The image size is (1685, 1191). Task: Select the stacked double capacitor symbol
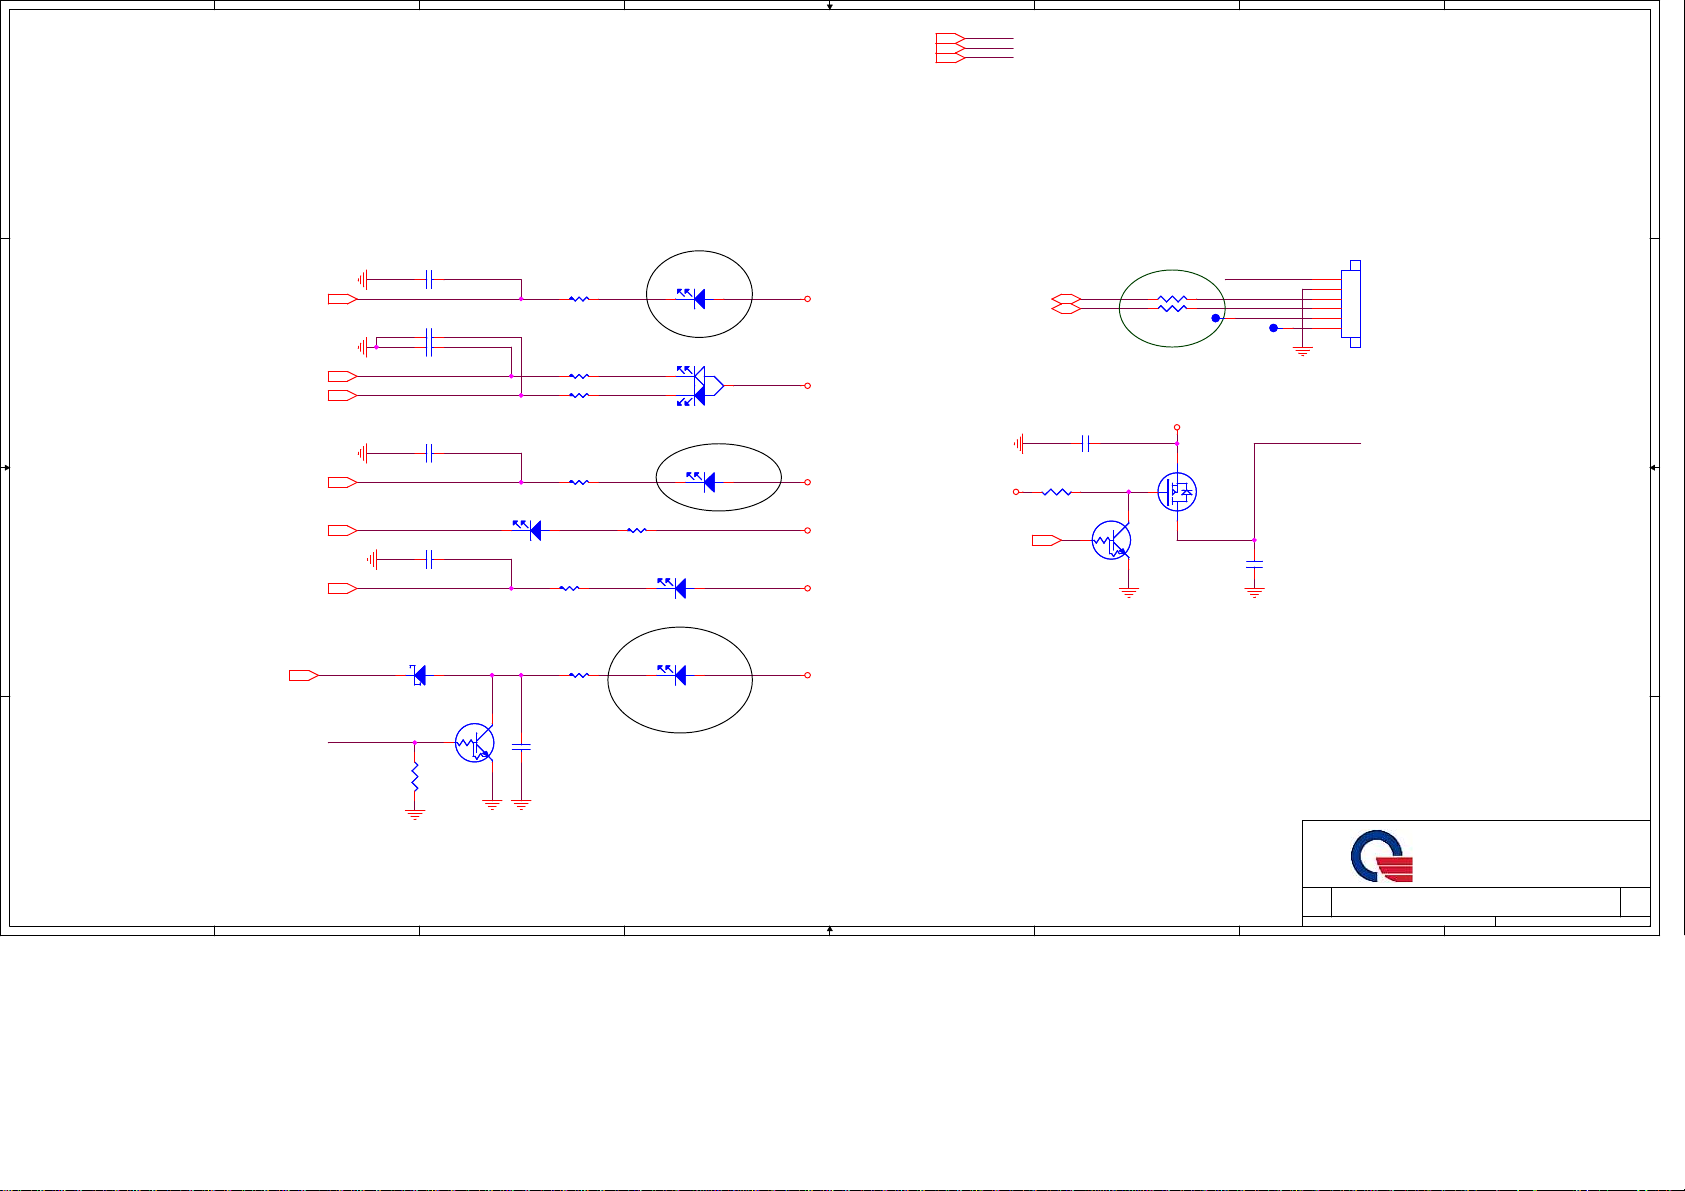(428, 343)
